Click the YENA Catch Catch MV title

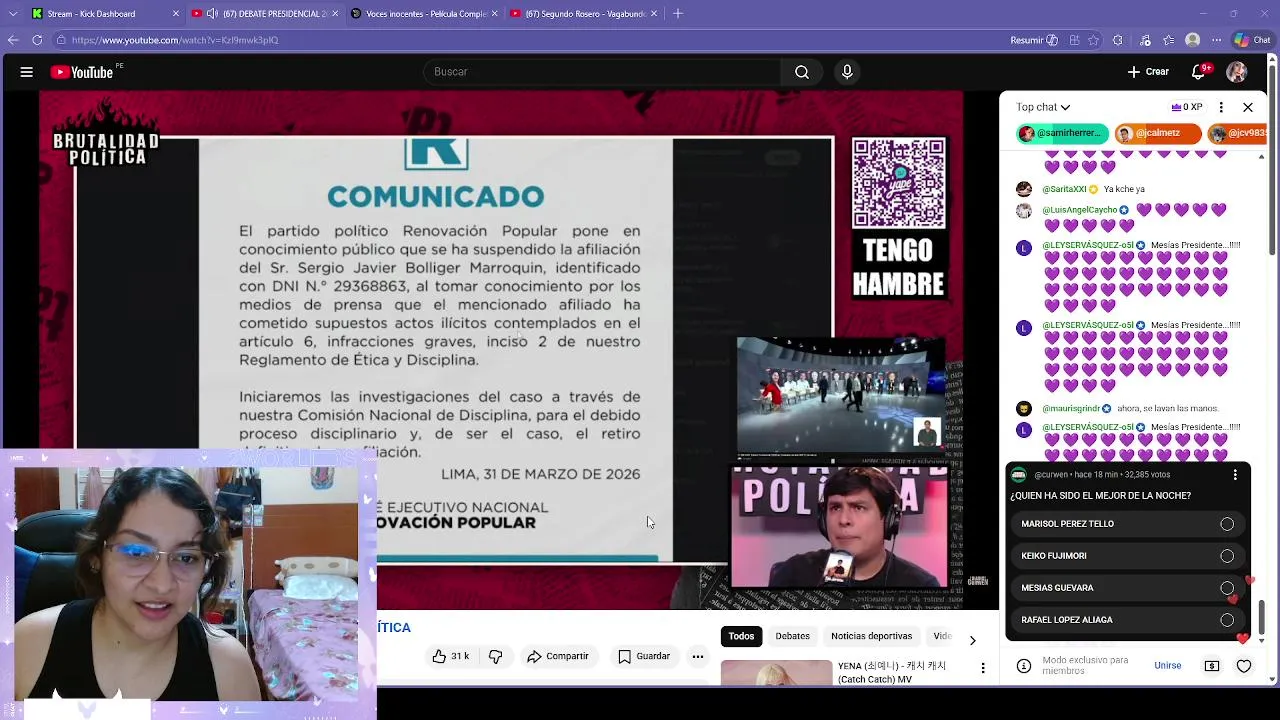[x=892, y=672]
